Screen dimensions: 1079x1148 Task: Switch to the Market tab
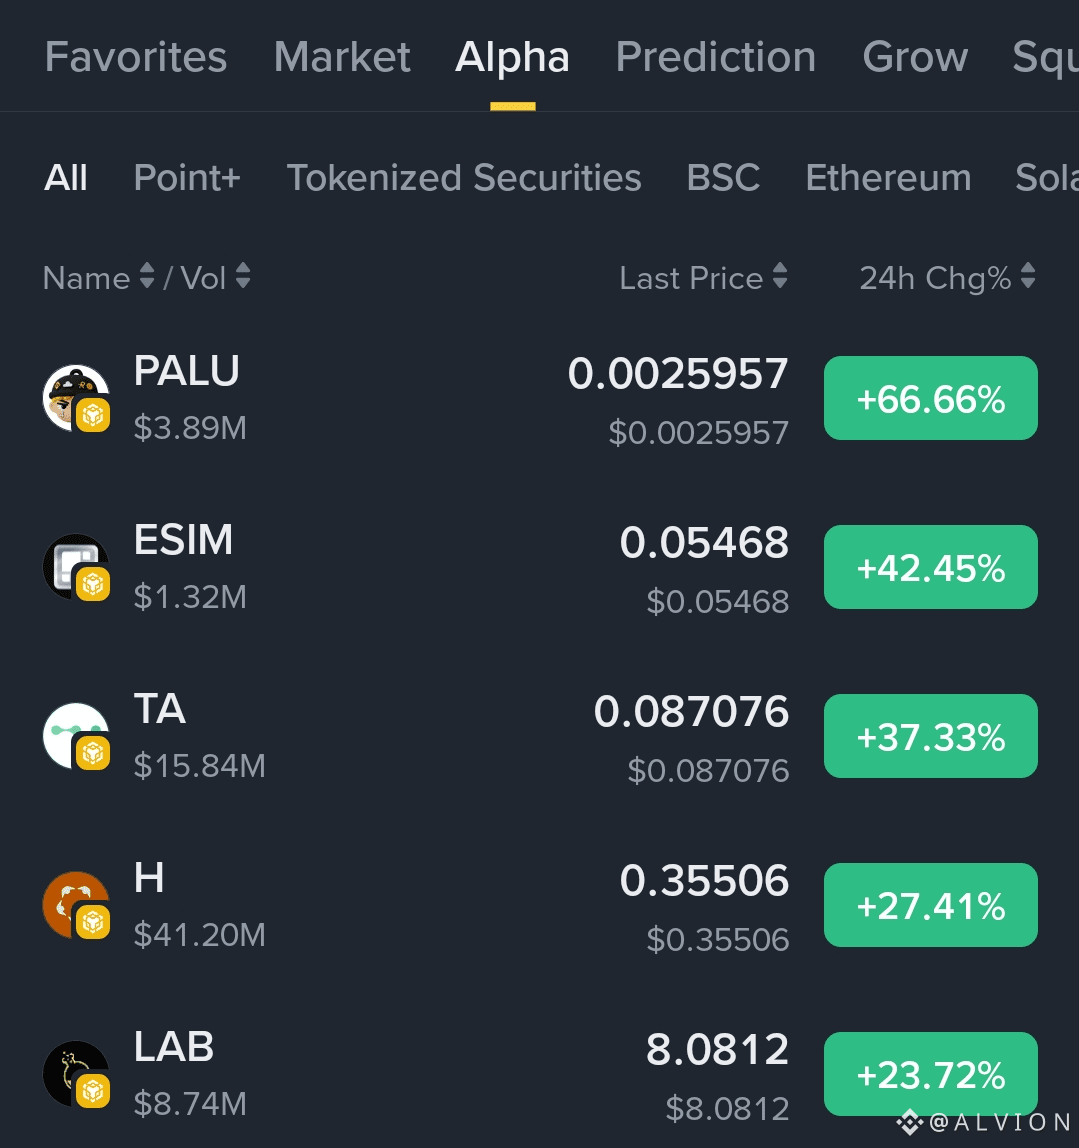[342, 57]
